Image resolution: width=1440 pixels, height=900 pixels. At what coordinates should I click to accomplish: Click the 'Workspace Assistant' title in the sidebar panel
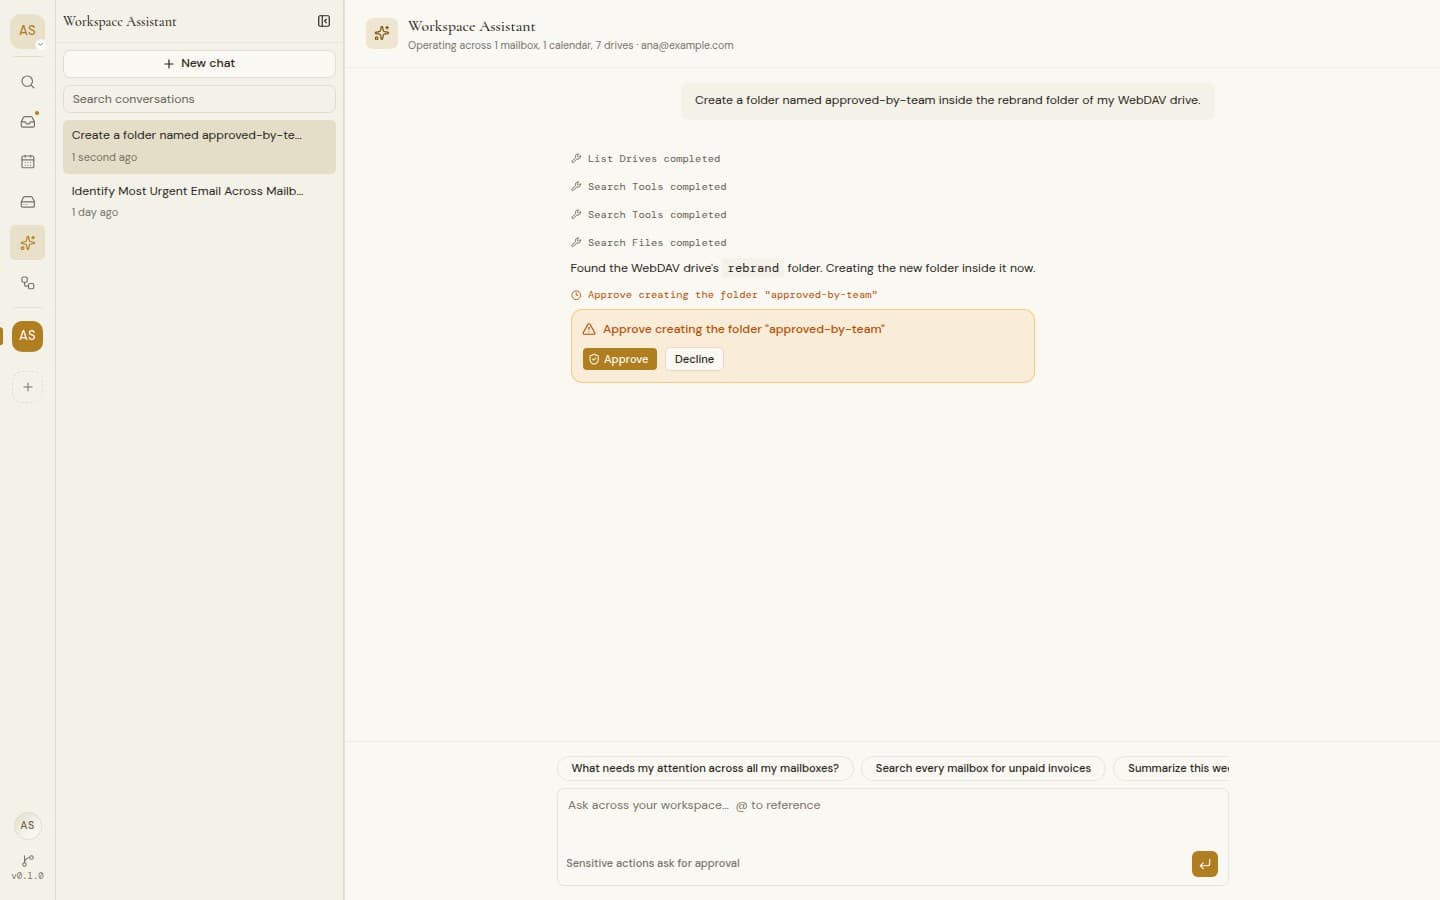point(120,21)
